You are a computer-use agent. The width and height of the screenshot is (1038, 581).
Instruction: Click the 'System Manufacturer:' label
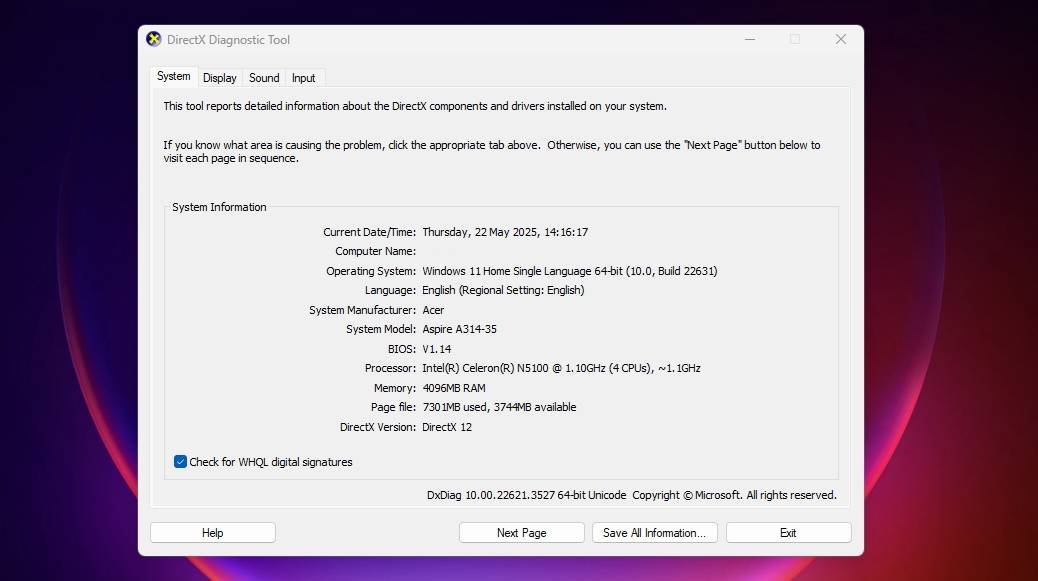363,310
